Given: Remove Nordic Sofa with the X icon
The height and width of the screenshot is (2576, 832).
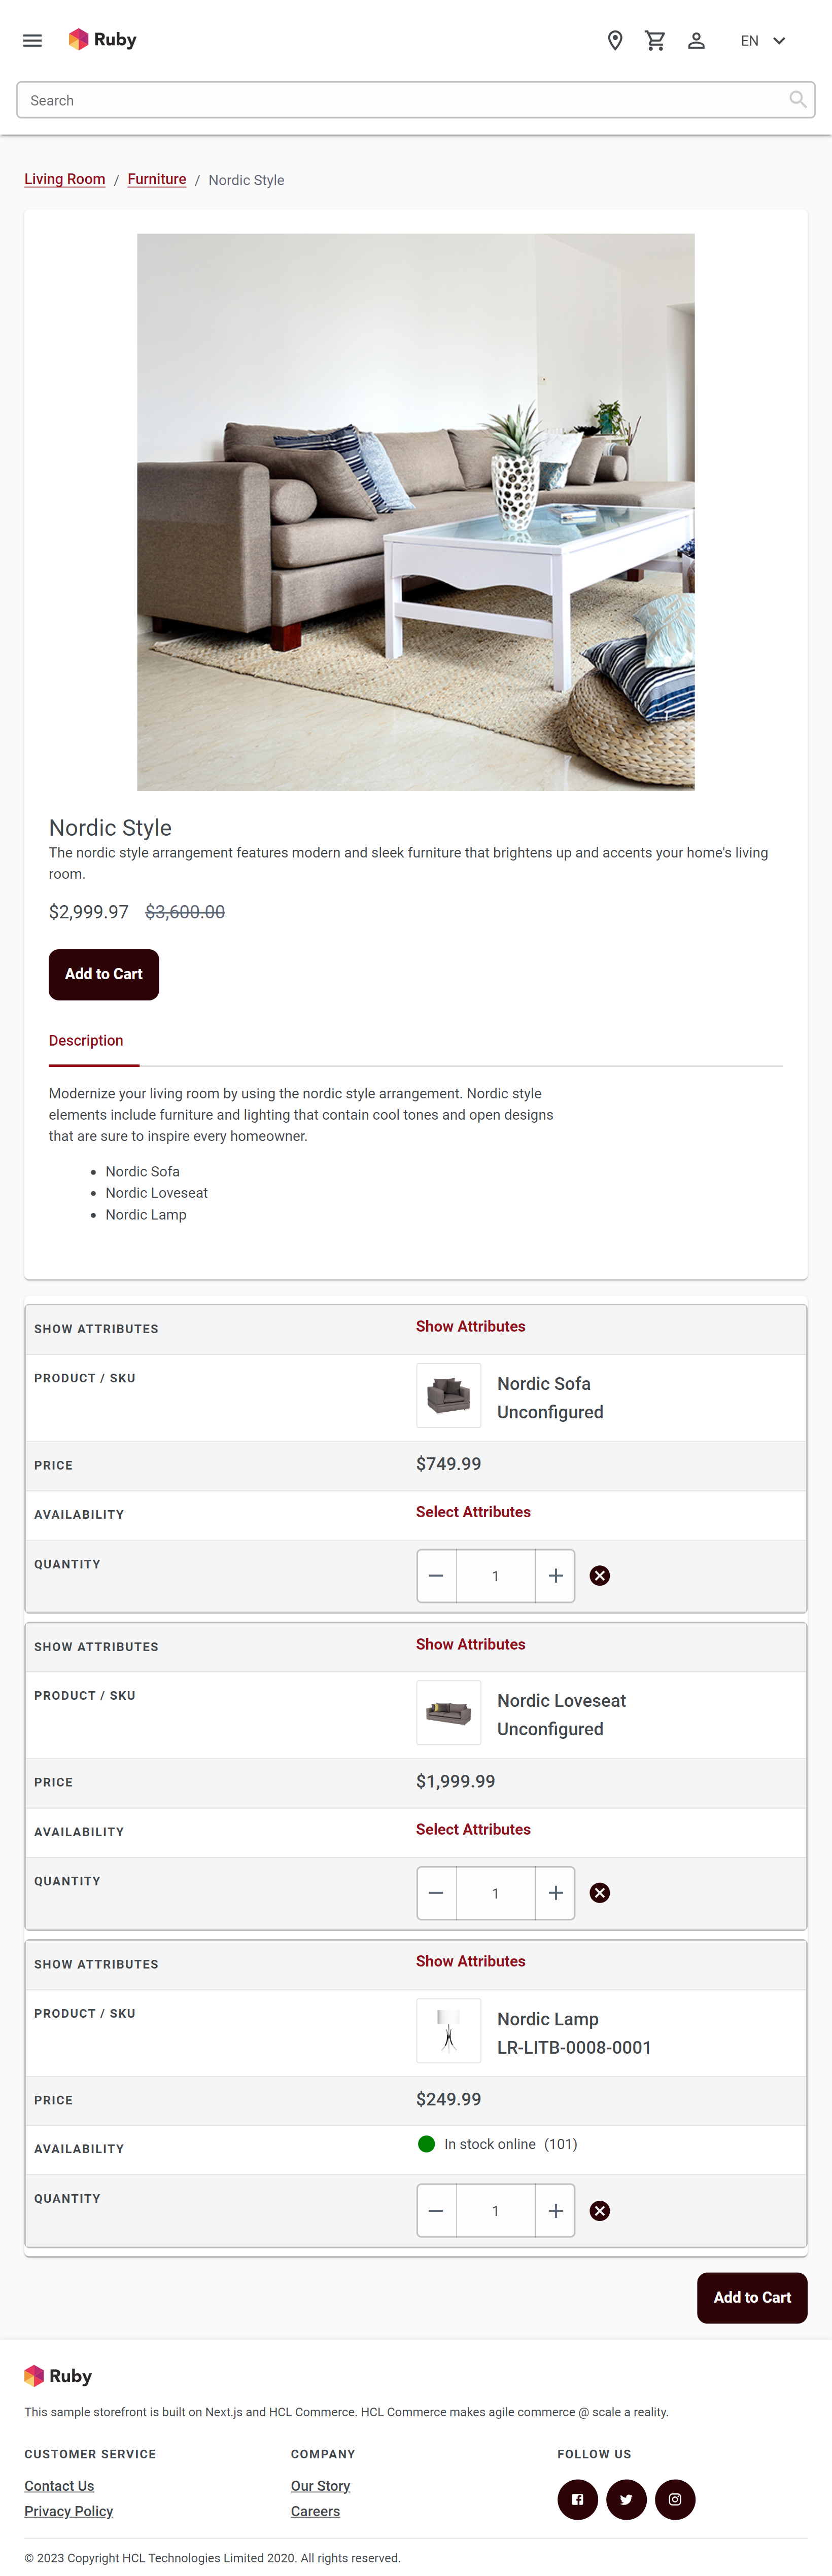Looking at the screenshot, I should pyautogui.click(x=600, y=1575).
